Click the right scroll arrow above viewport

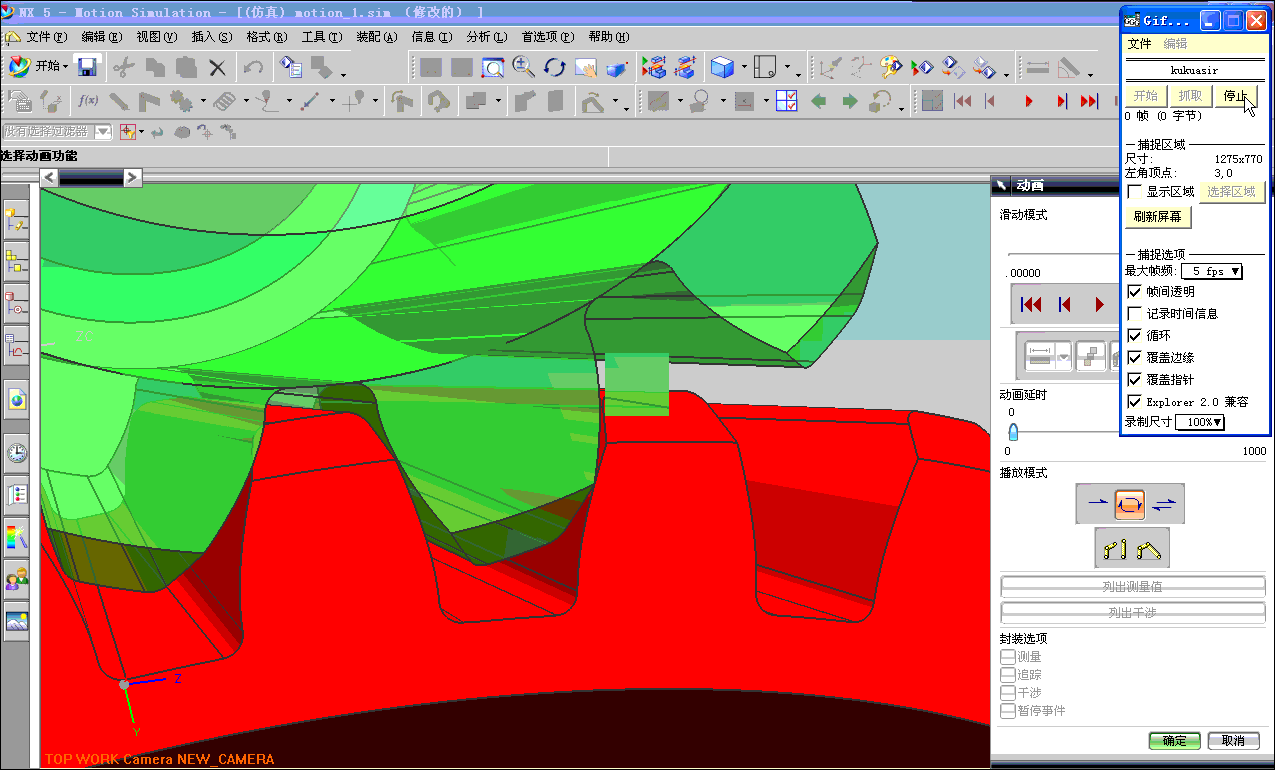pyautogui.click(x=132, y=178)
